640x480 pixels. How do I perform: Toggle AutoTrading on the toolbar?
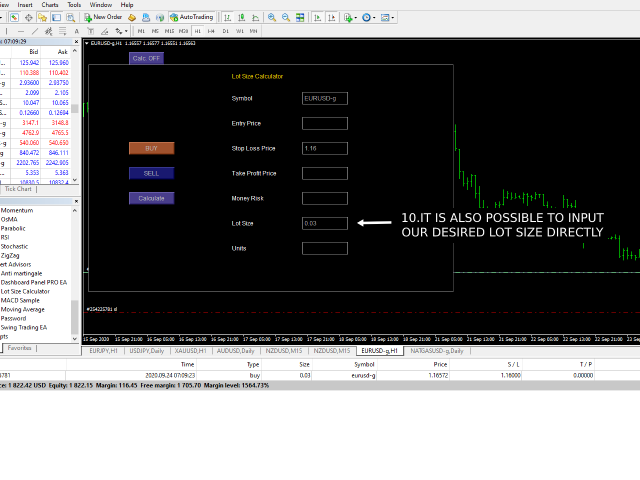(x=192, y=17)
